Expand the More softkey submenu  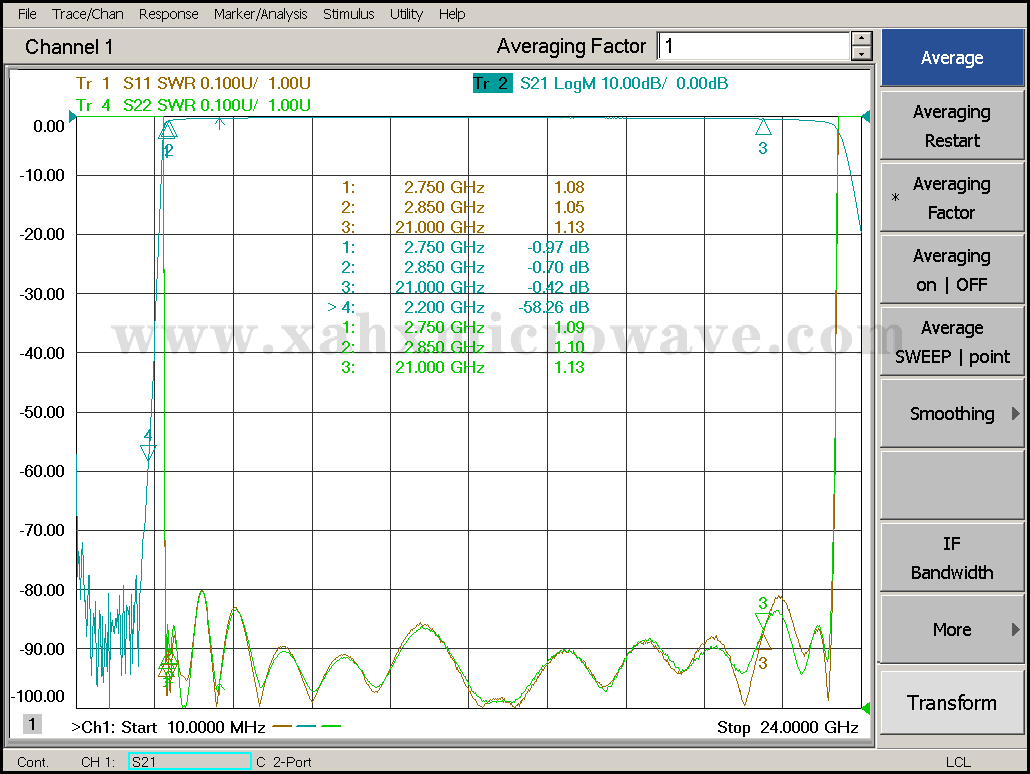[x=952, y=629]
